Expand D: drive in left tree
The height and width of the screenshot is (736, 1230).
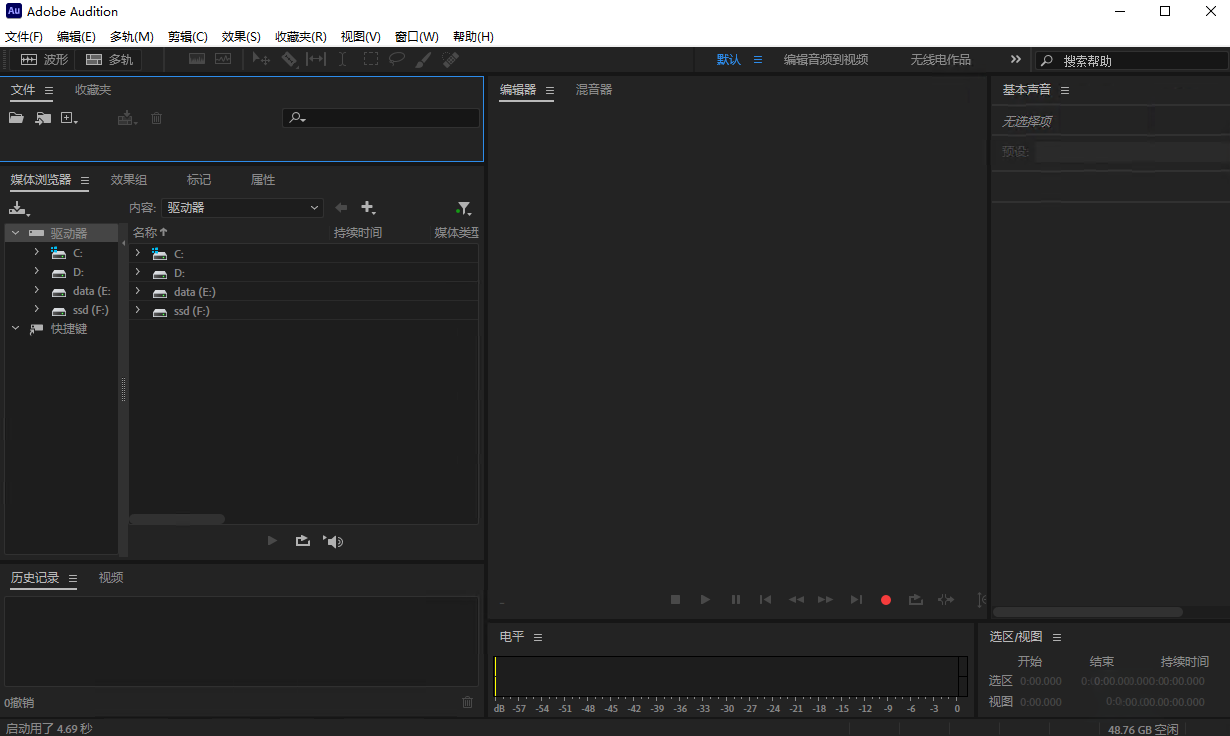pyautogui.click(x=37, y=271)
